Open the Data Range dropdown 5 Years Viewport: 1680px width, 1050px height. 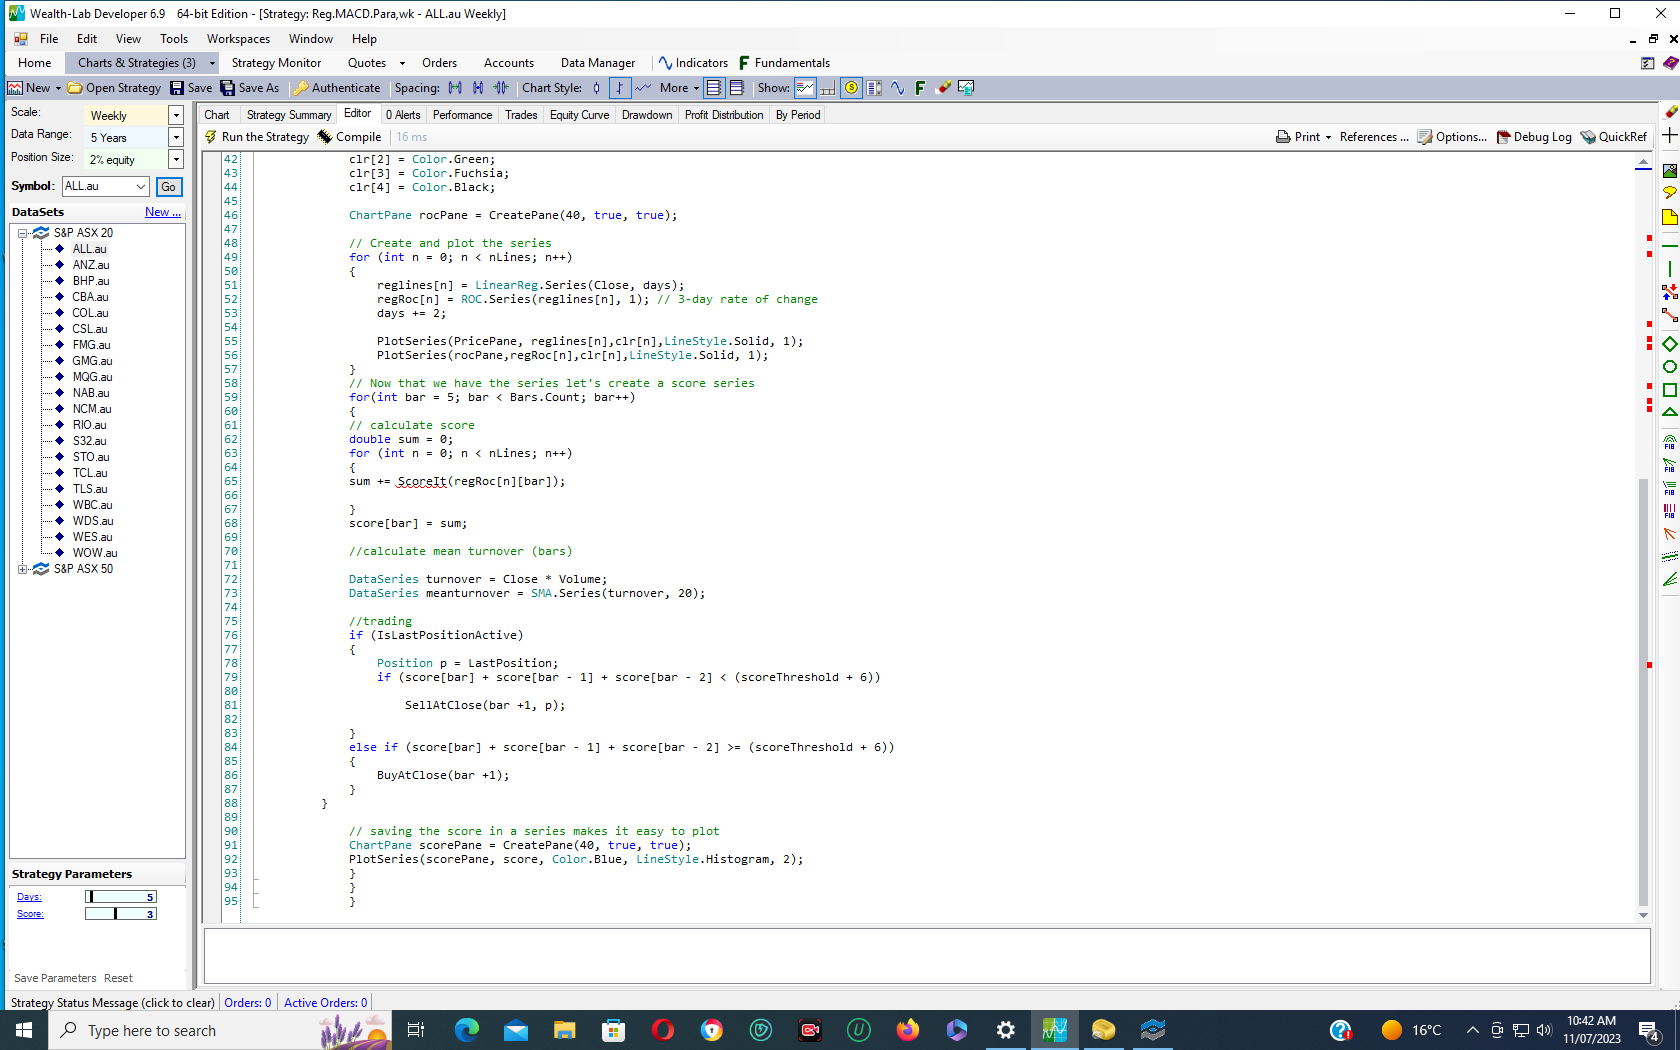[176, 137]
